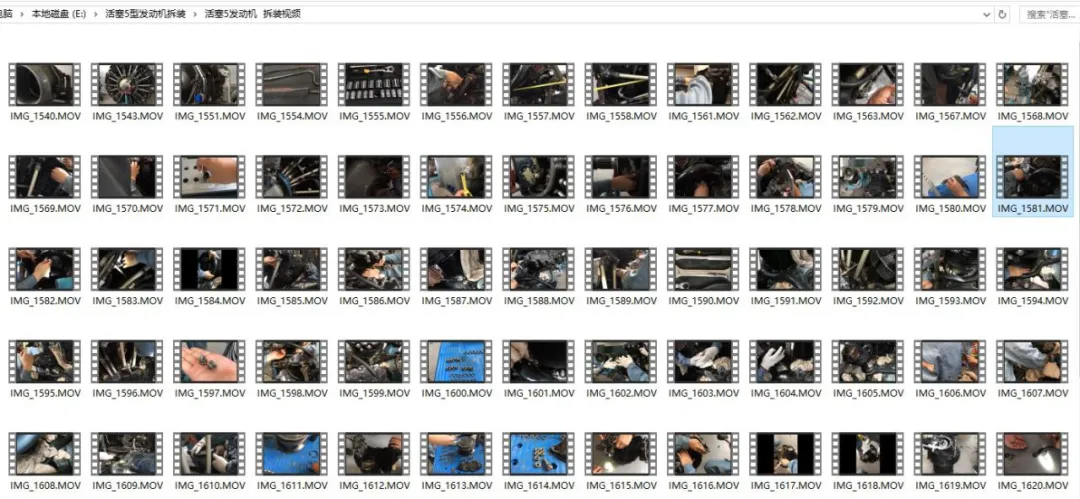Expand chevron after 活塞5型发动机拆装 breadcrumb
This screenshot has height=499, width=1080.
(x=195, y=14)
